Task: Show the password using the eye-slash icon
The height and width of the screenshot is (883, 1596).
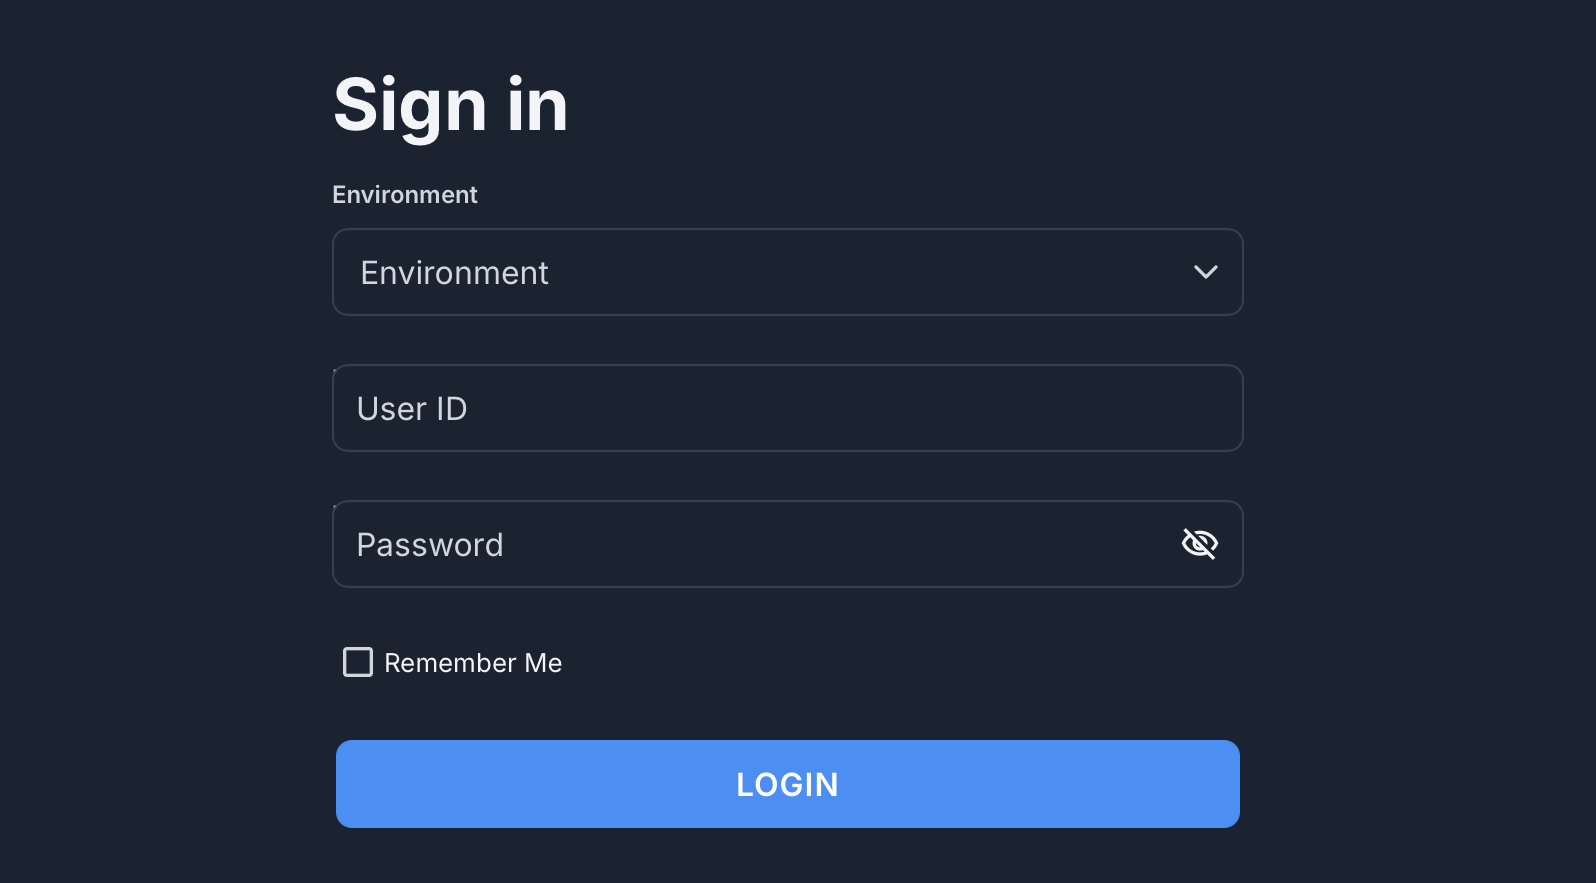Action: tap(1199, 544)
